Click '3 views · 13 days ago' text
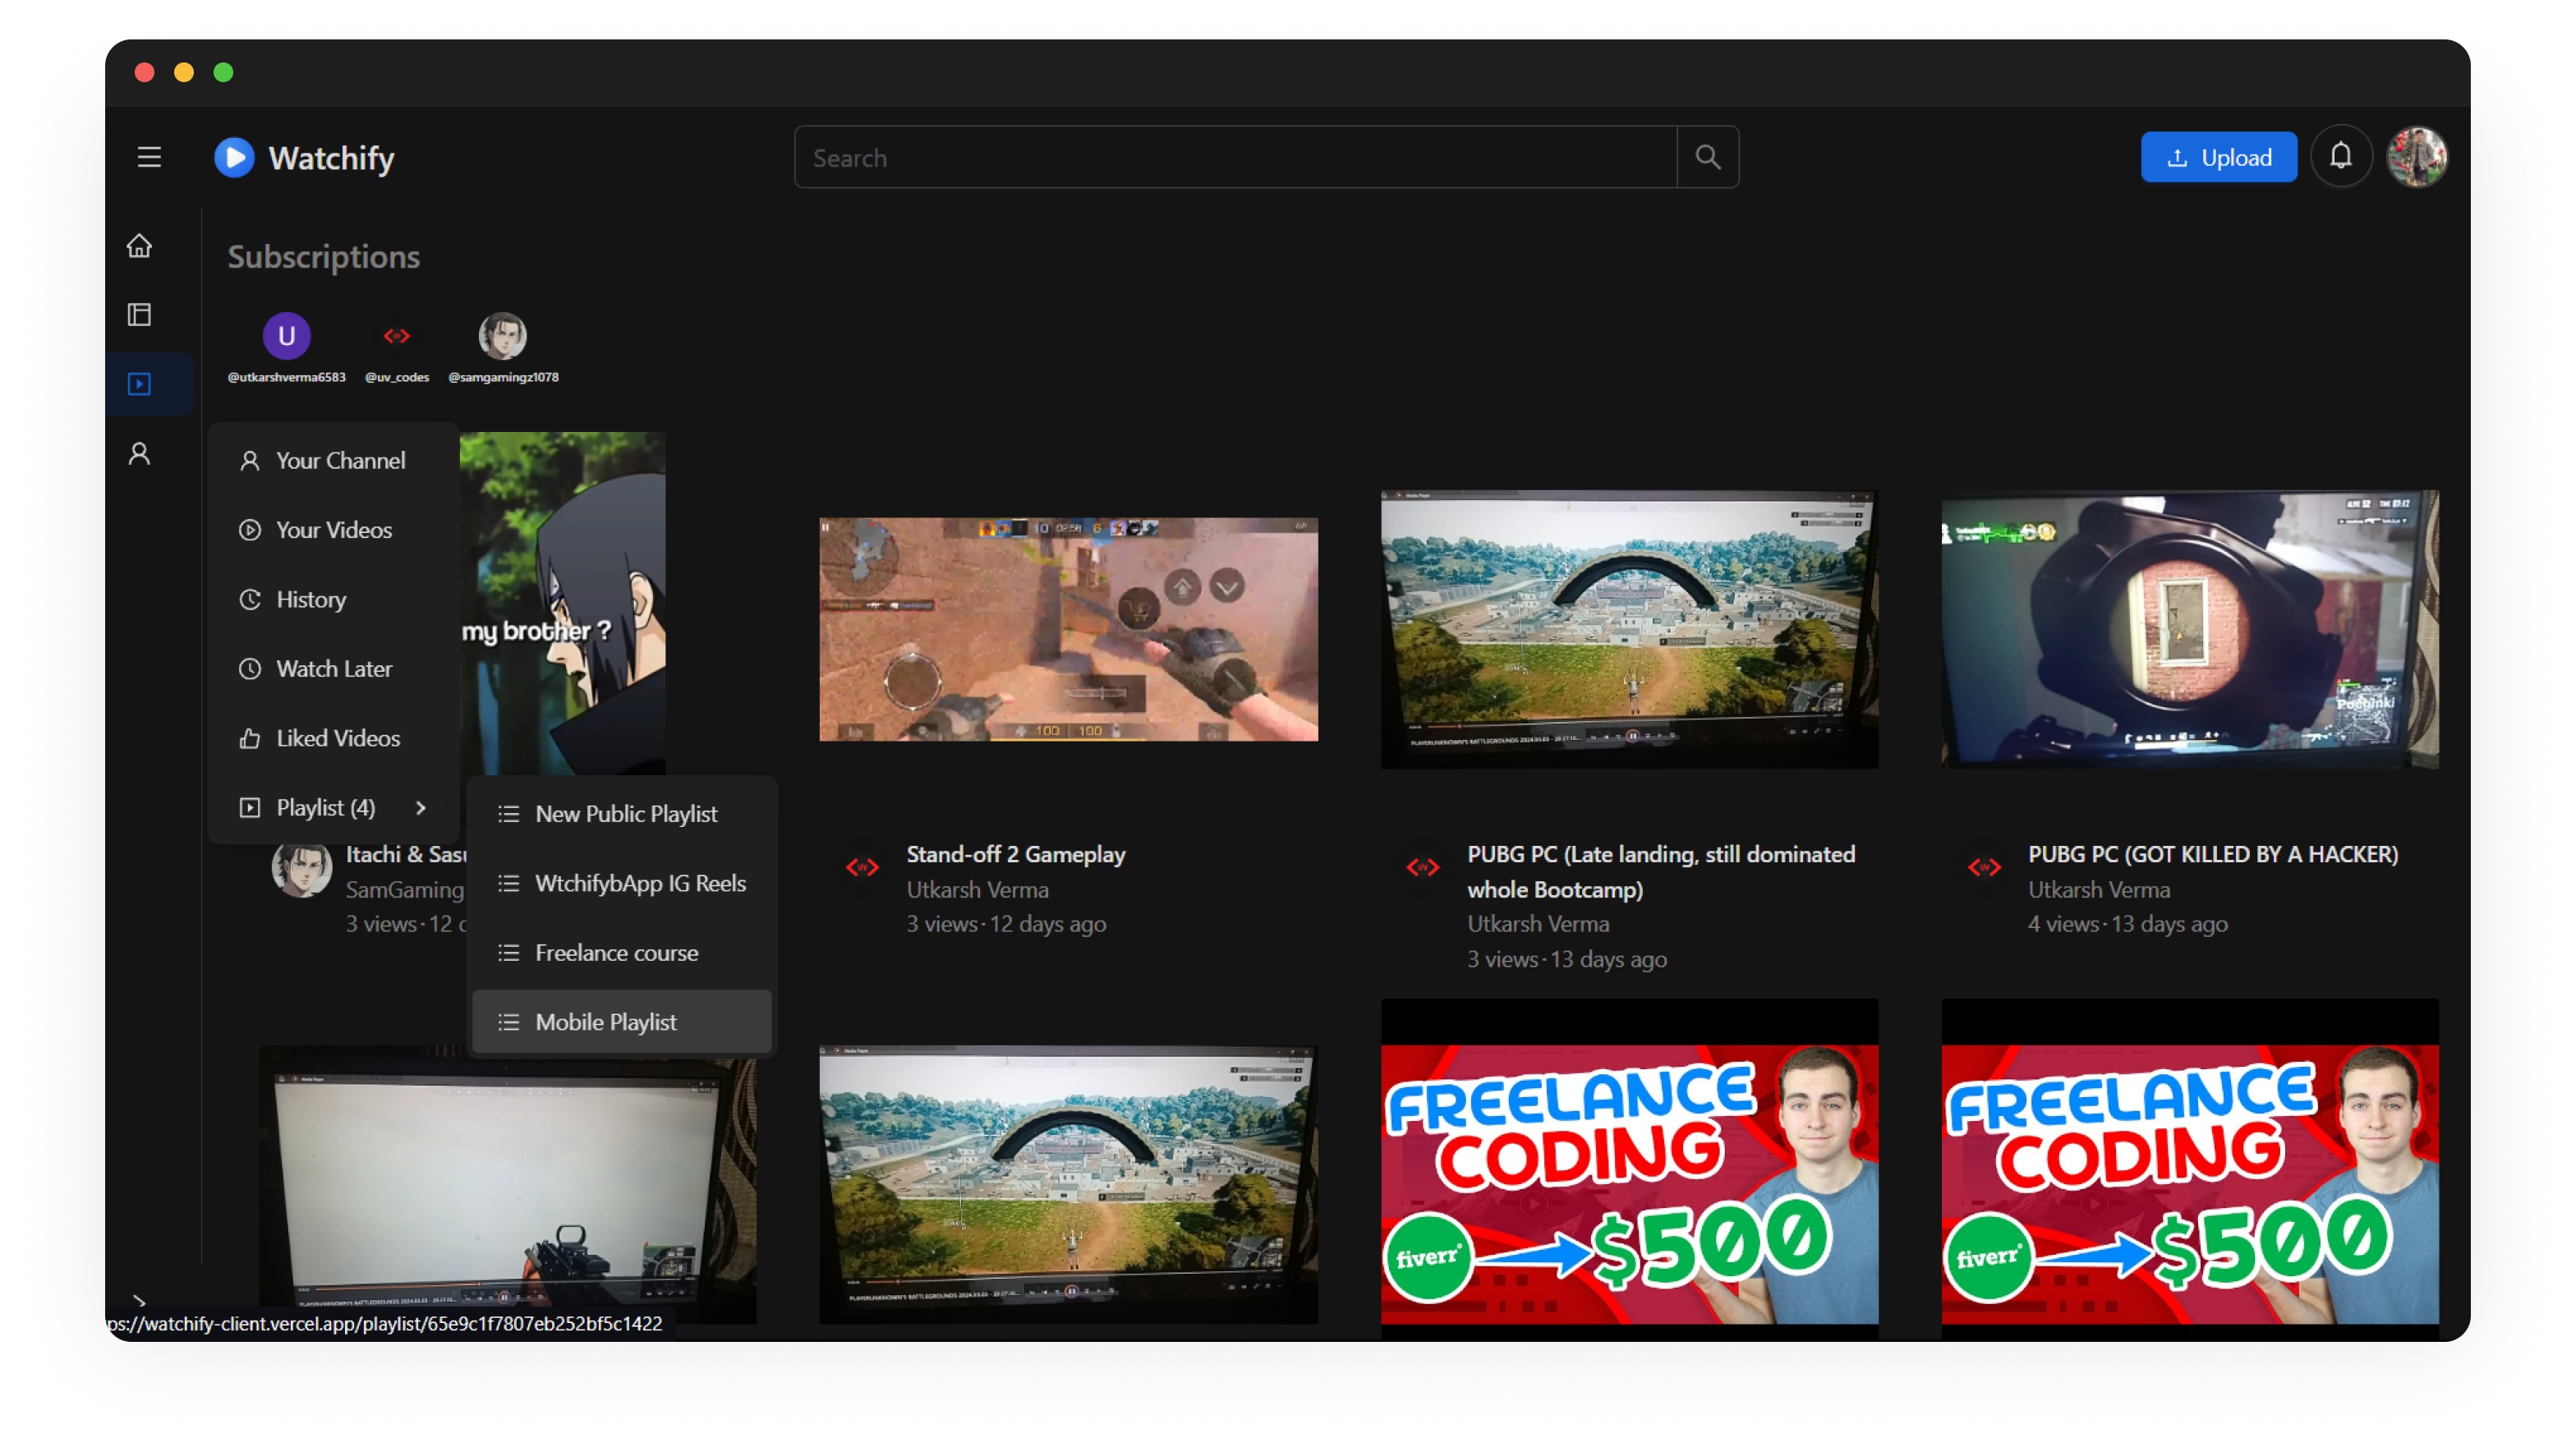This screenshot has width=2576, height=1447. pyautogui.click(x=1566, y=958)
